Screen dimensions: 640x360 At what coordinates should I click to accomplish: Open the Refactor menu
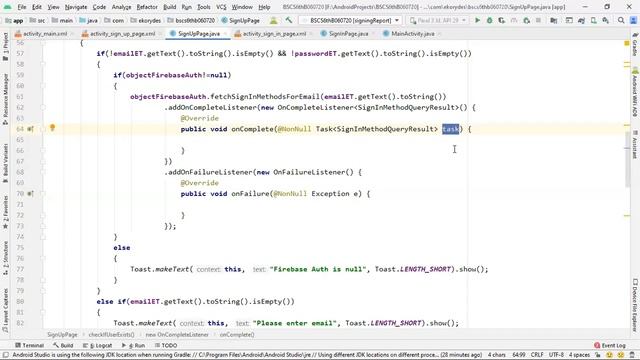click(147, 7)
